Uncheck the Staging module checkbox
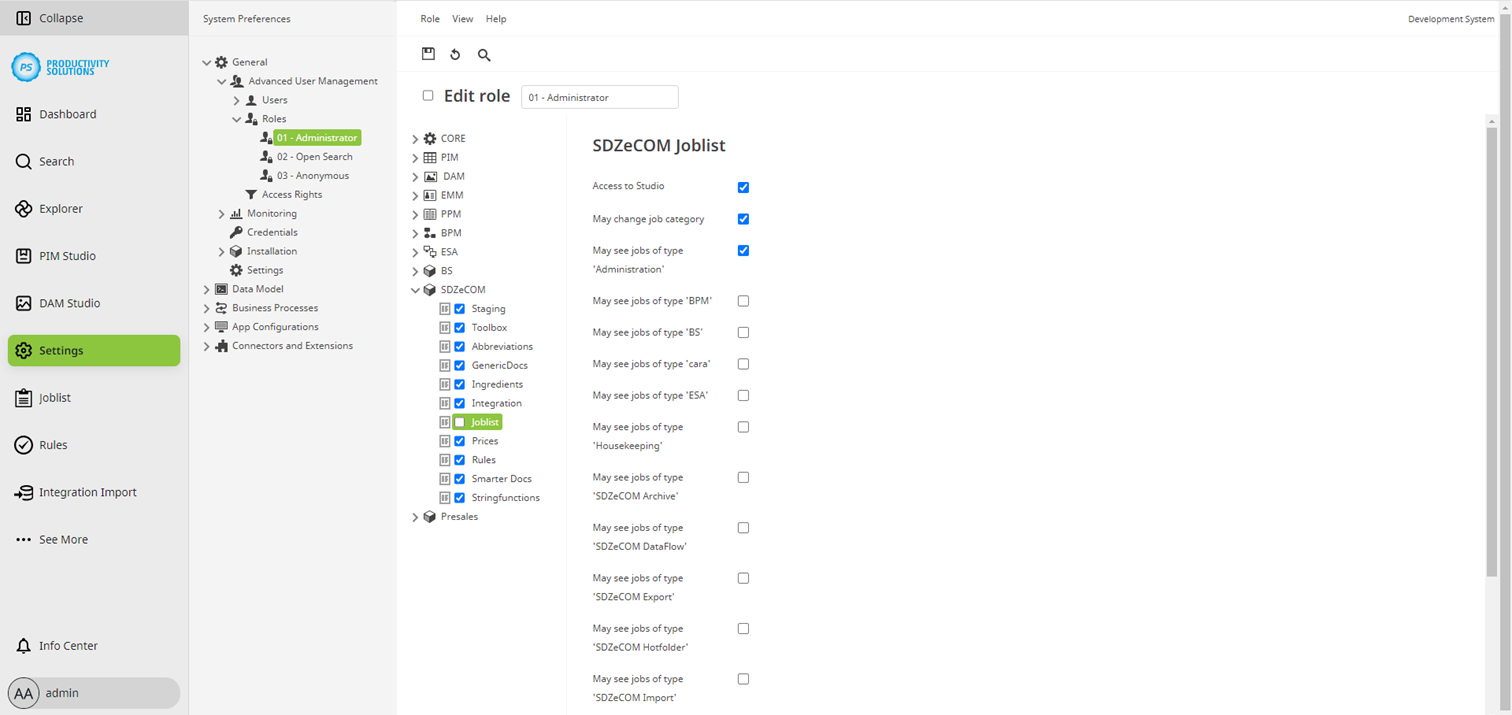 461,308
